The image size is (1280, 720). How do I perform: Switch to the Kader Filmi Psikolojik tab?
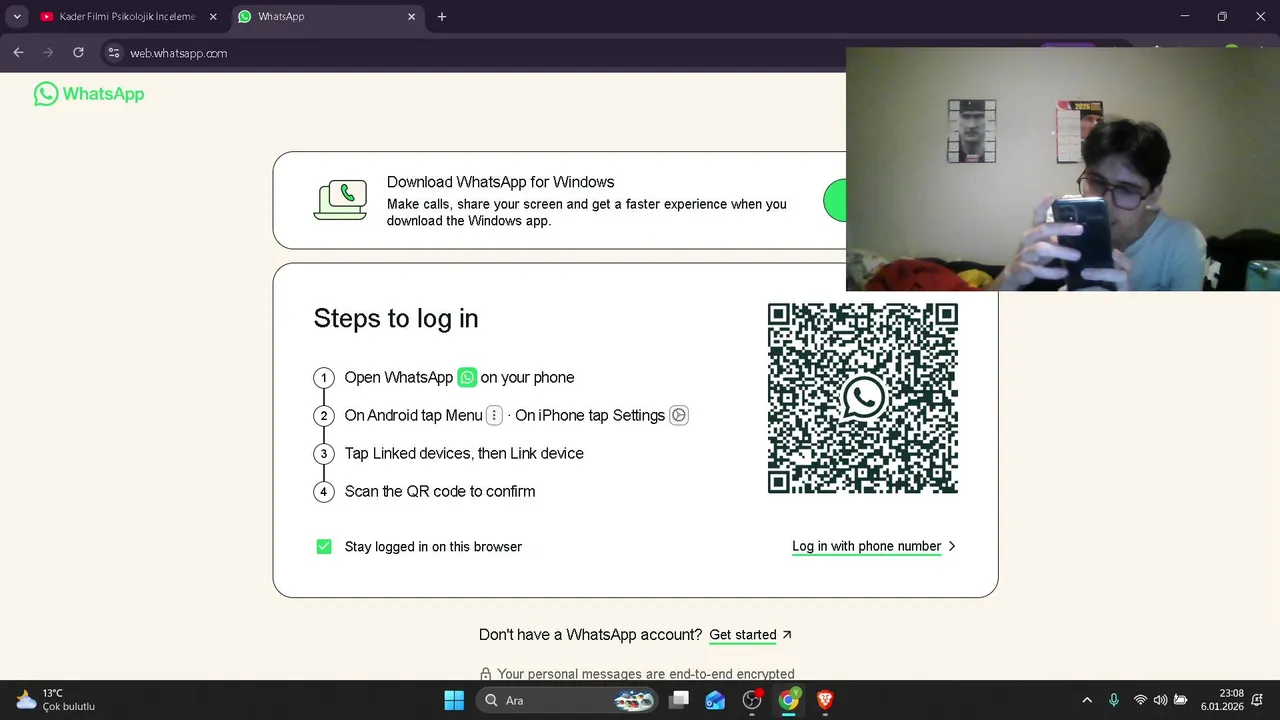click(x=127, y=17)
